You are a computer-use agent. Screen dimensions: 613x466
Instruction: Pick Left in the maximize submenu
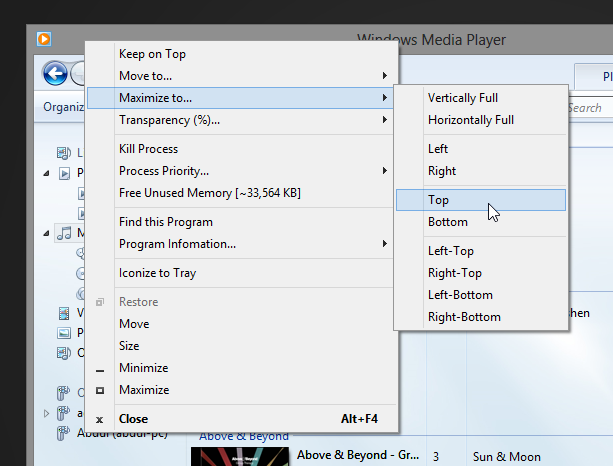(481, 149)
